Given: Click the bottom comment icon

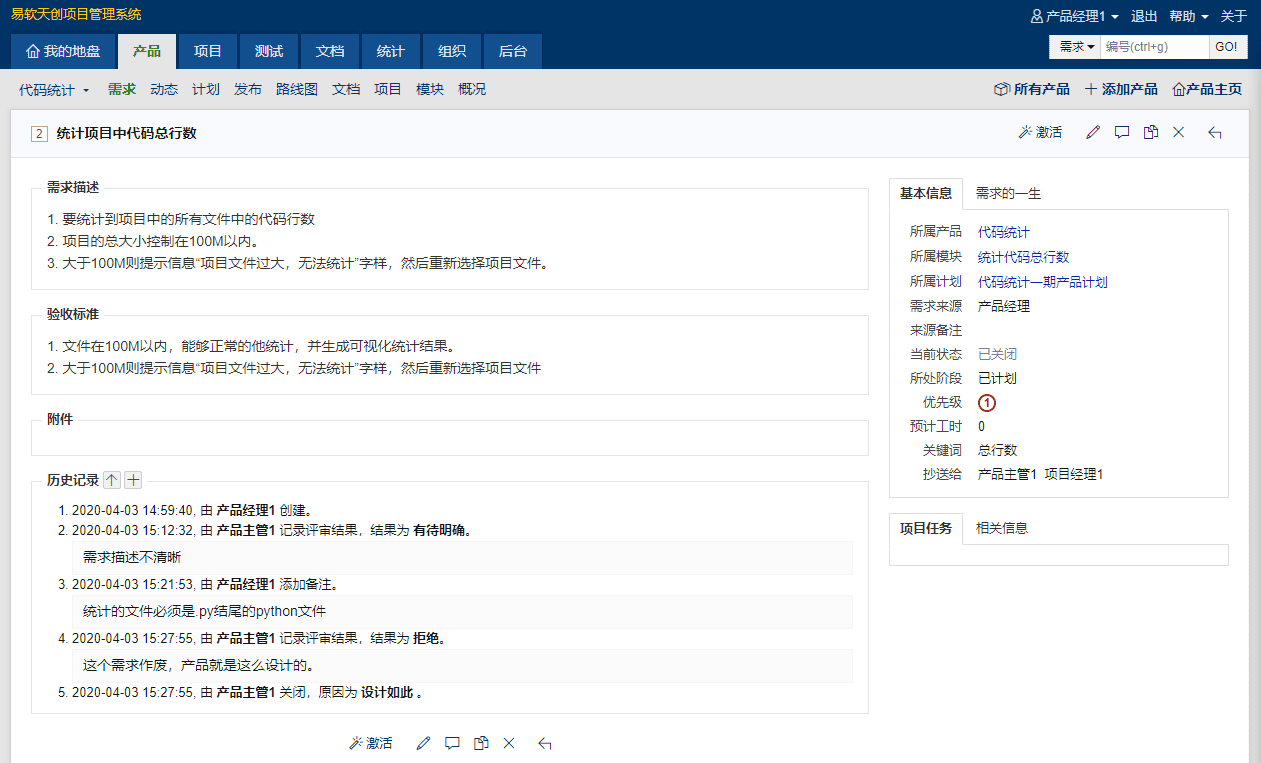Looking at the screenshot, I should pyautogui.click(x=452, y=743).
